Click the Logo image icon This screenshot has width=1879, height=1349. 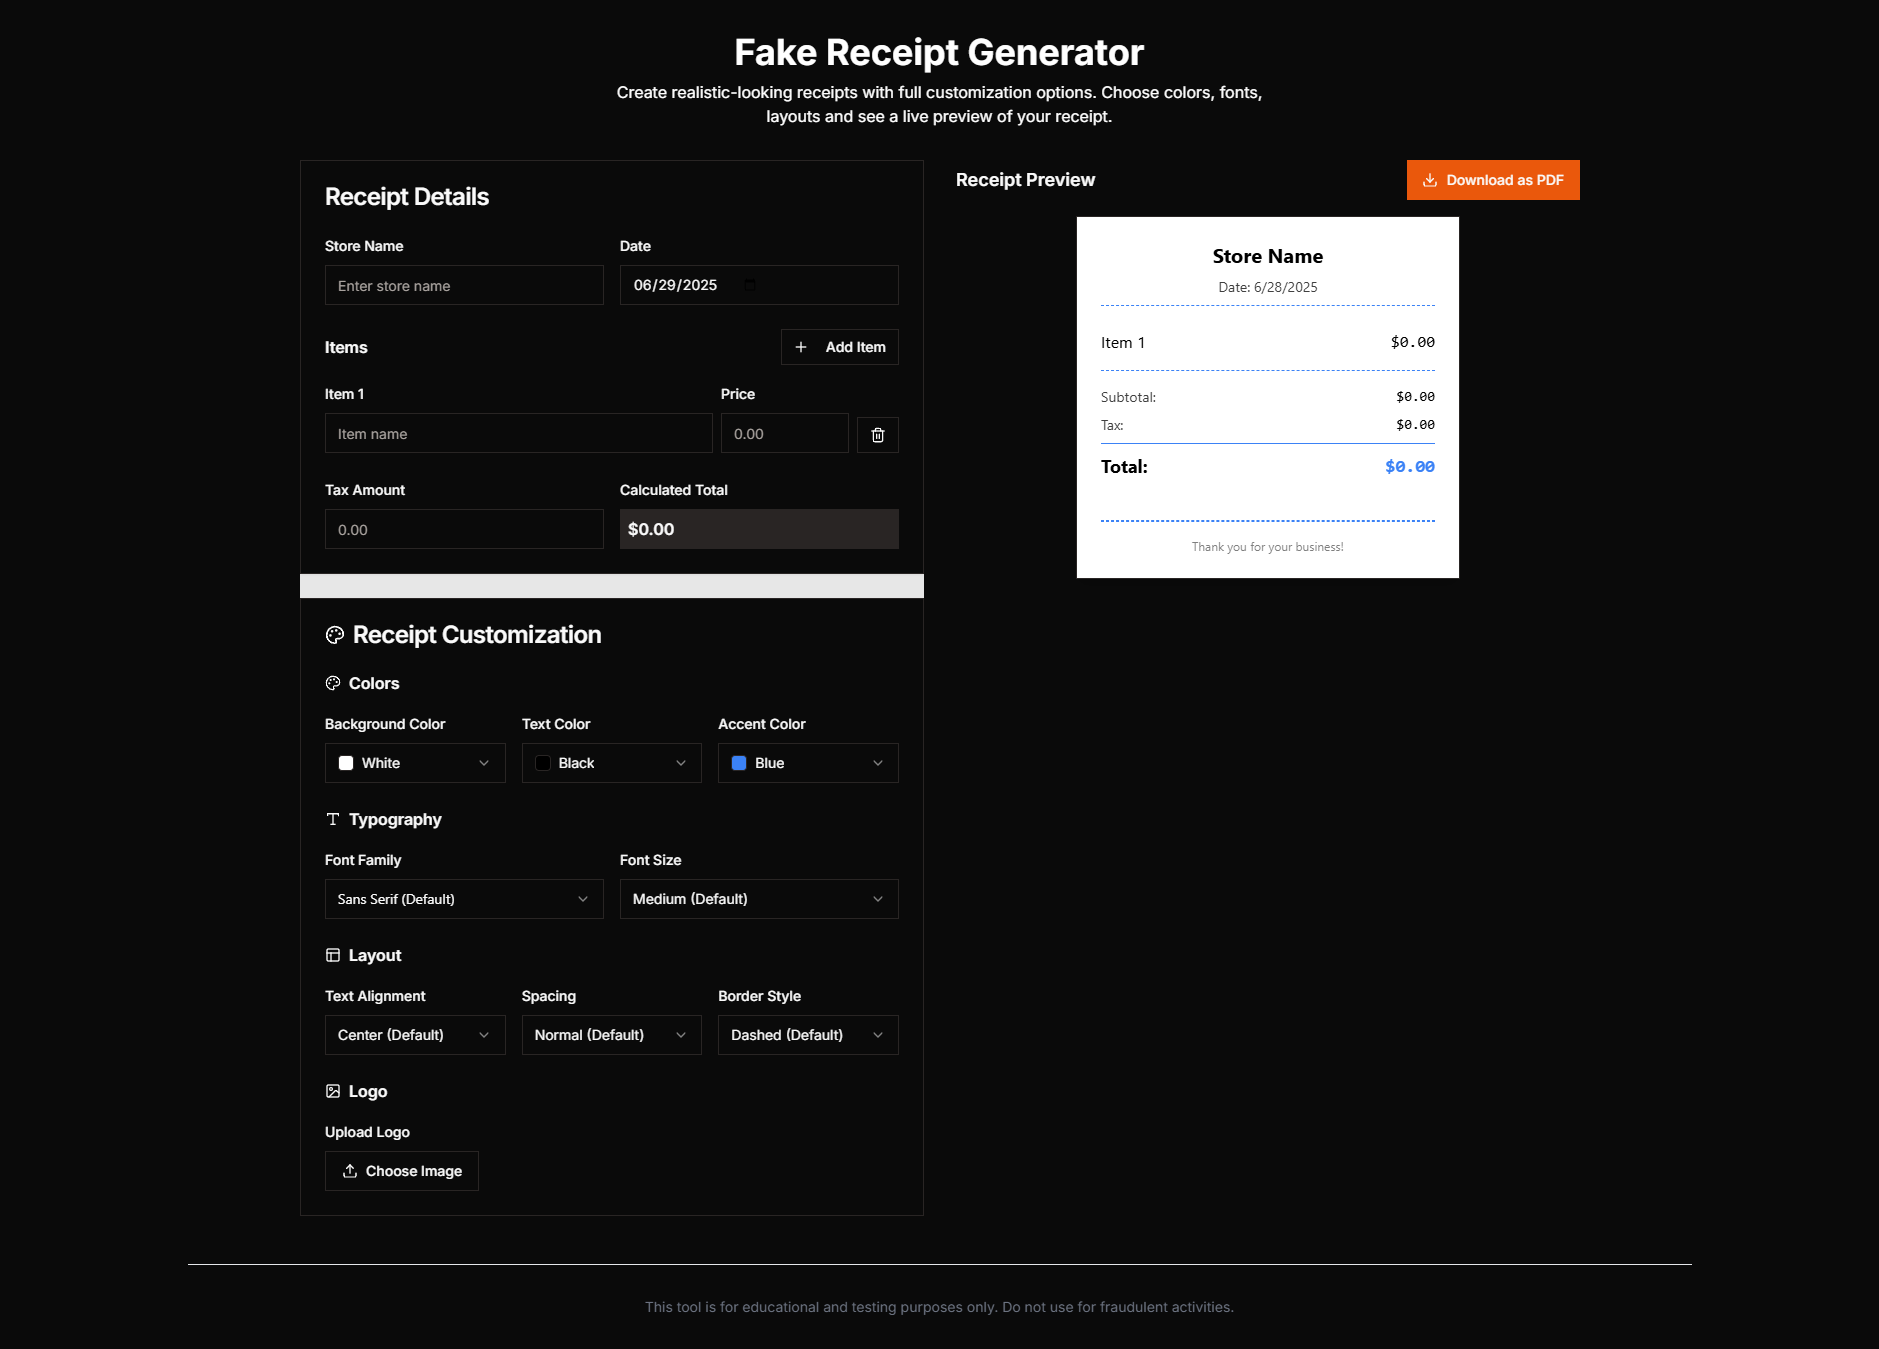[x=333, y=1091]
